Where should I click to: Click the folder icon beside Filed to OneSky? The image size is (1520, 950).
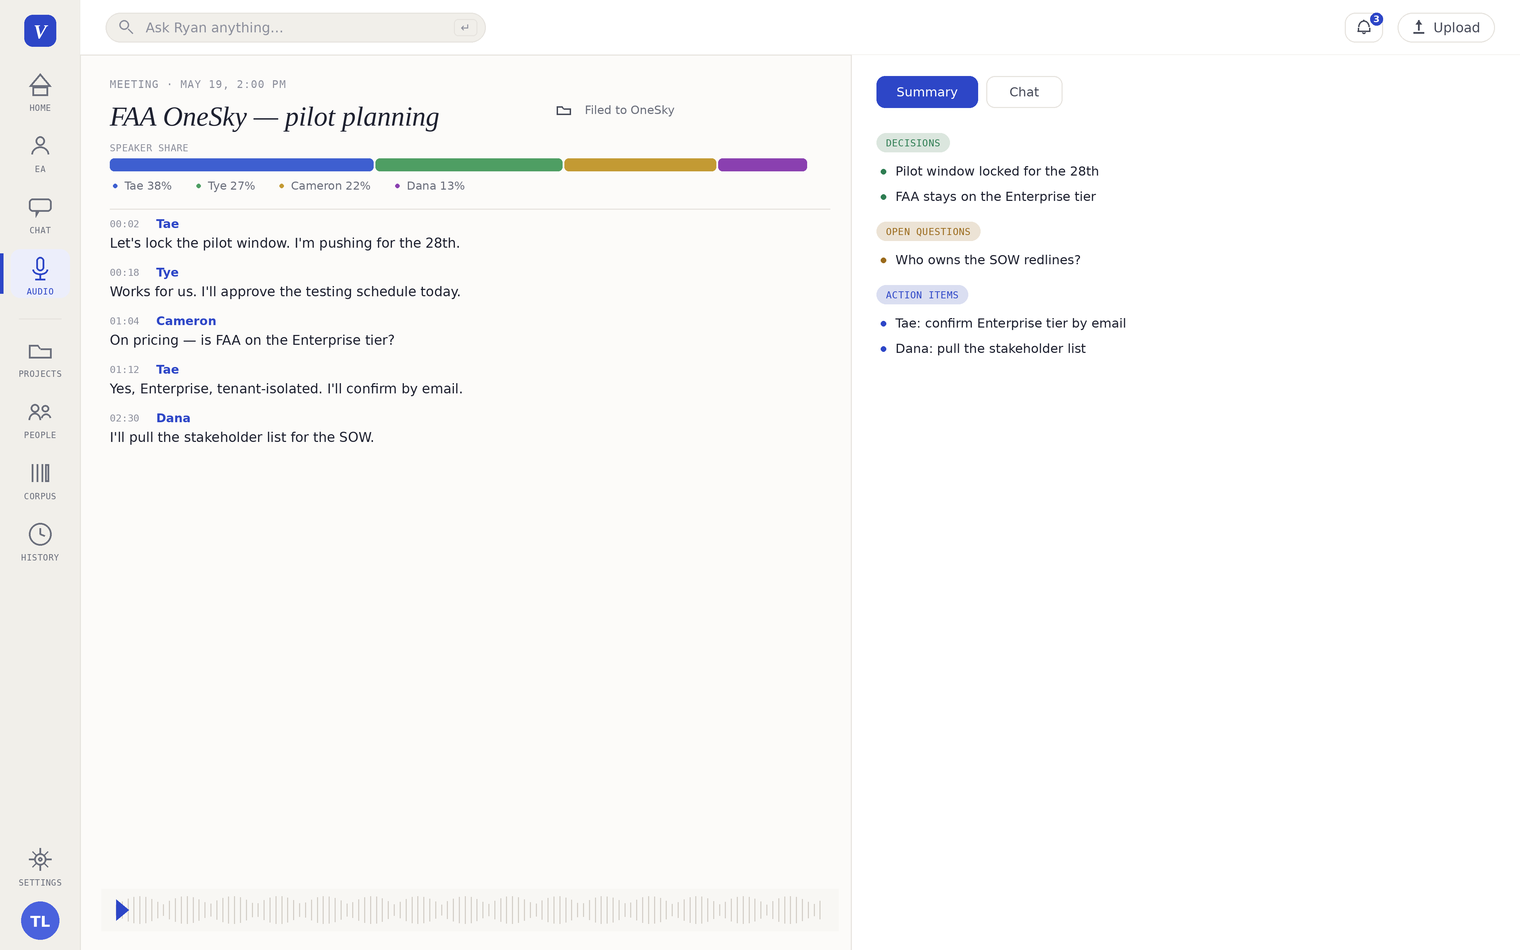click(564, 110)
